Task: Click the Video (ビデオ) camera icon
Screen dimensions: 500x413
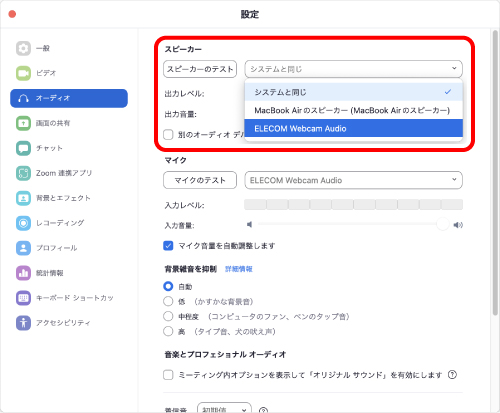Action: coord(23,73)
